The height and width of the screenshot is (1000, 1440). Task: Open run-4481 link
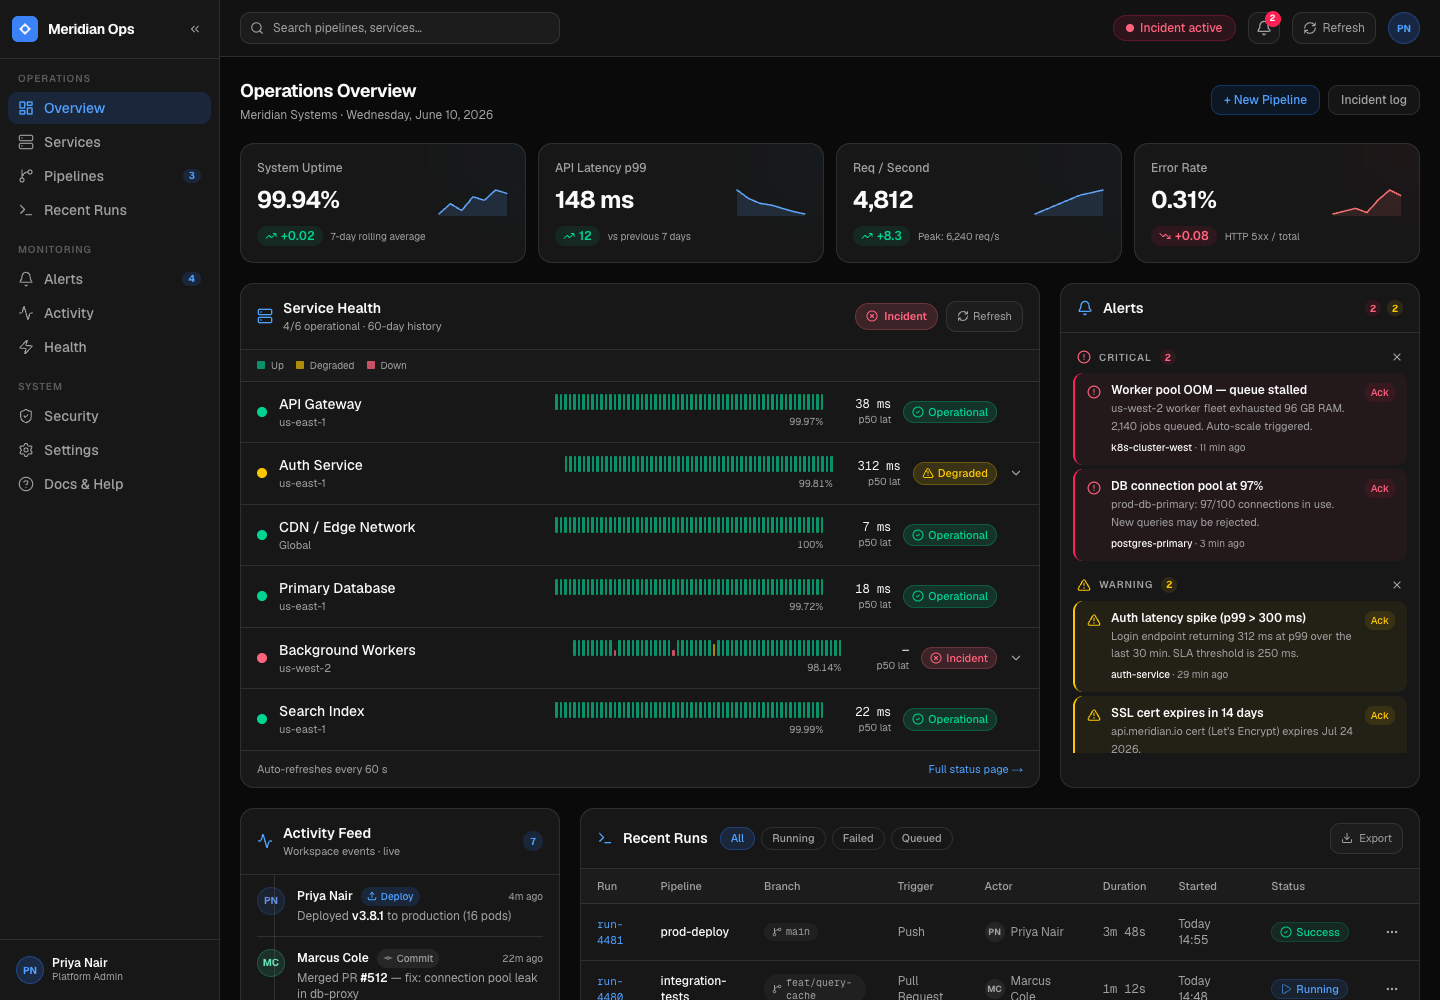tap(610, 932)
